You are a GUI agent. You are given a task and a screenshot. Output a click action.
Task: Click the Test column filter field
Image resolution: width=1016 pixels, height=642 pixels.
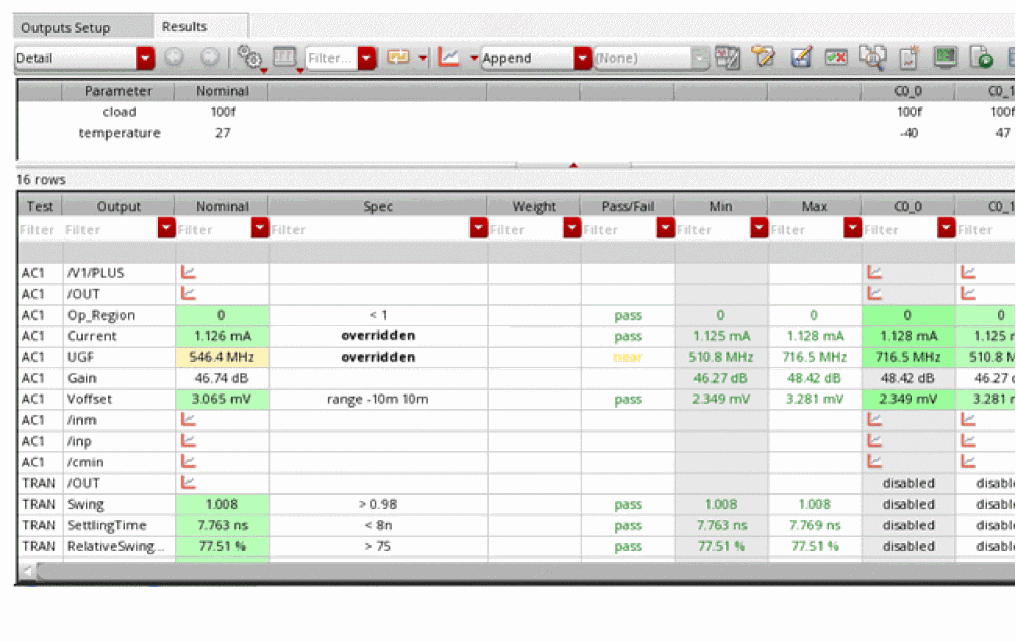(x=39, y=229)
